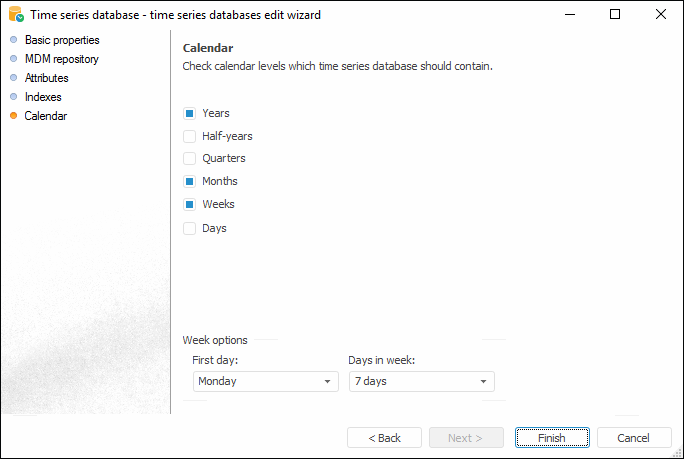The image size is (684, 459).
Task: Enable the Half-years checkbox
Action: pos(189,136)
